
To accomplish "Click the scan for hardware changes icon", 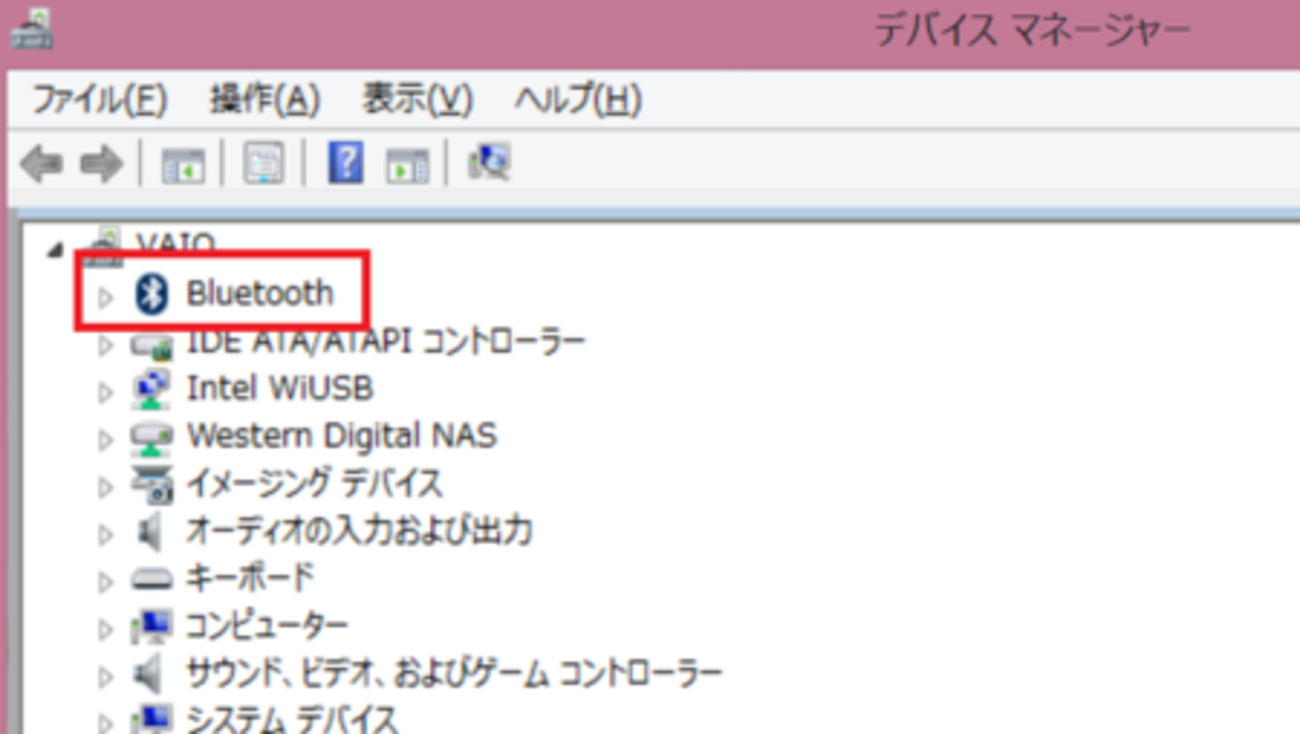I will pos(489,162).
